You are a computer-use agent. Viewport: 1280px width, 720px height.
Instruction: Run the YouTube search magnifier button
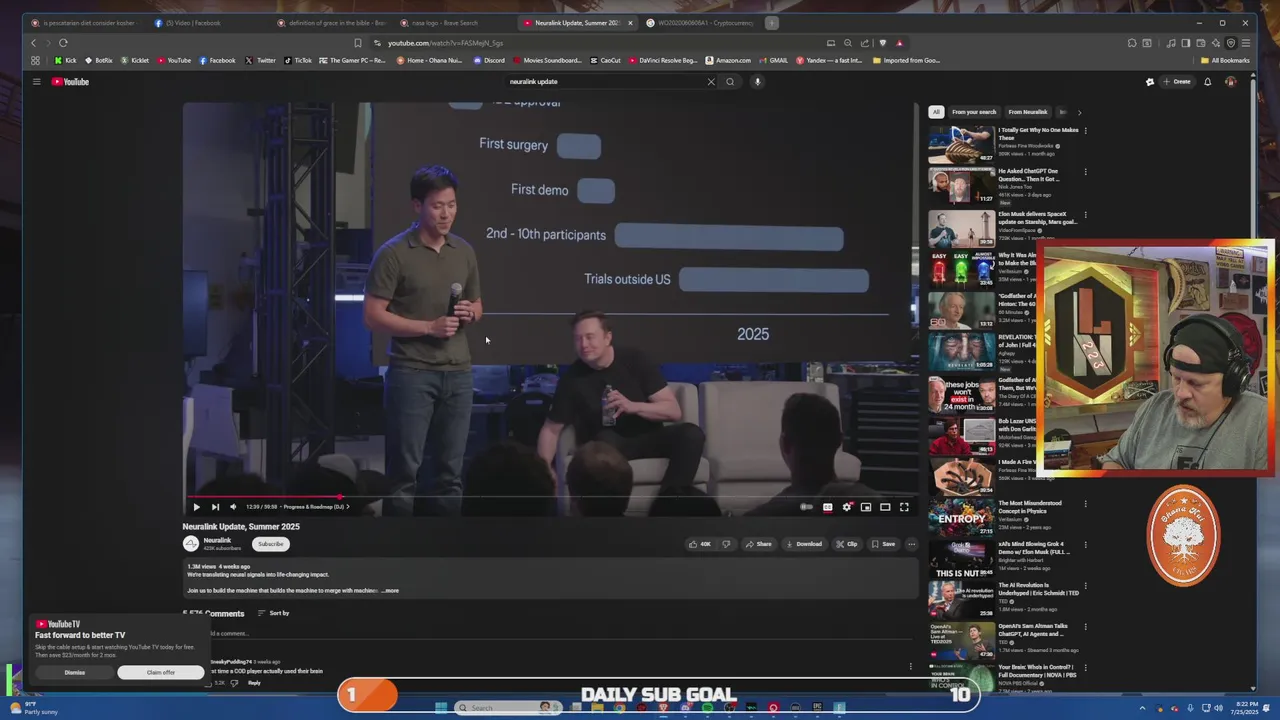(x=730, y=82)
